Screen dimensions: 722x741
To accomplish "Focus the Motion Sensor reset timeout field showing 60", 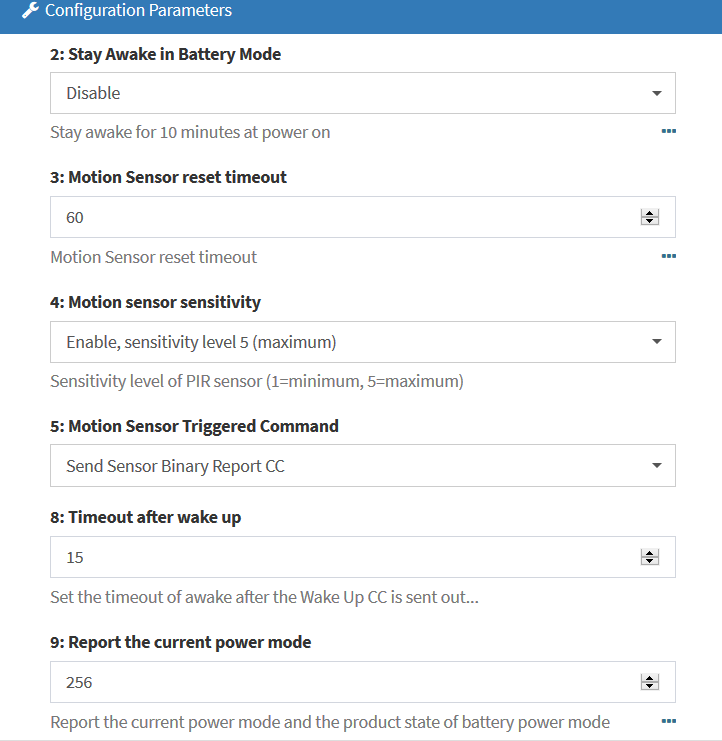I will click(340, 217).
